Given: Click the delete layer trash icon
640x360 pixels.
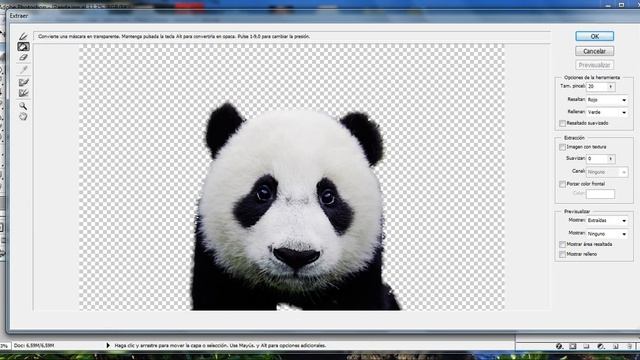Looking at the screenshot, I should [630, 346].
